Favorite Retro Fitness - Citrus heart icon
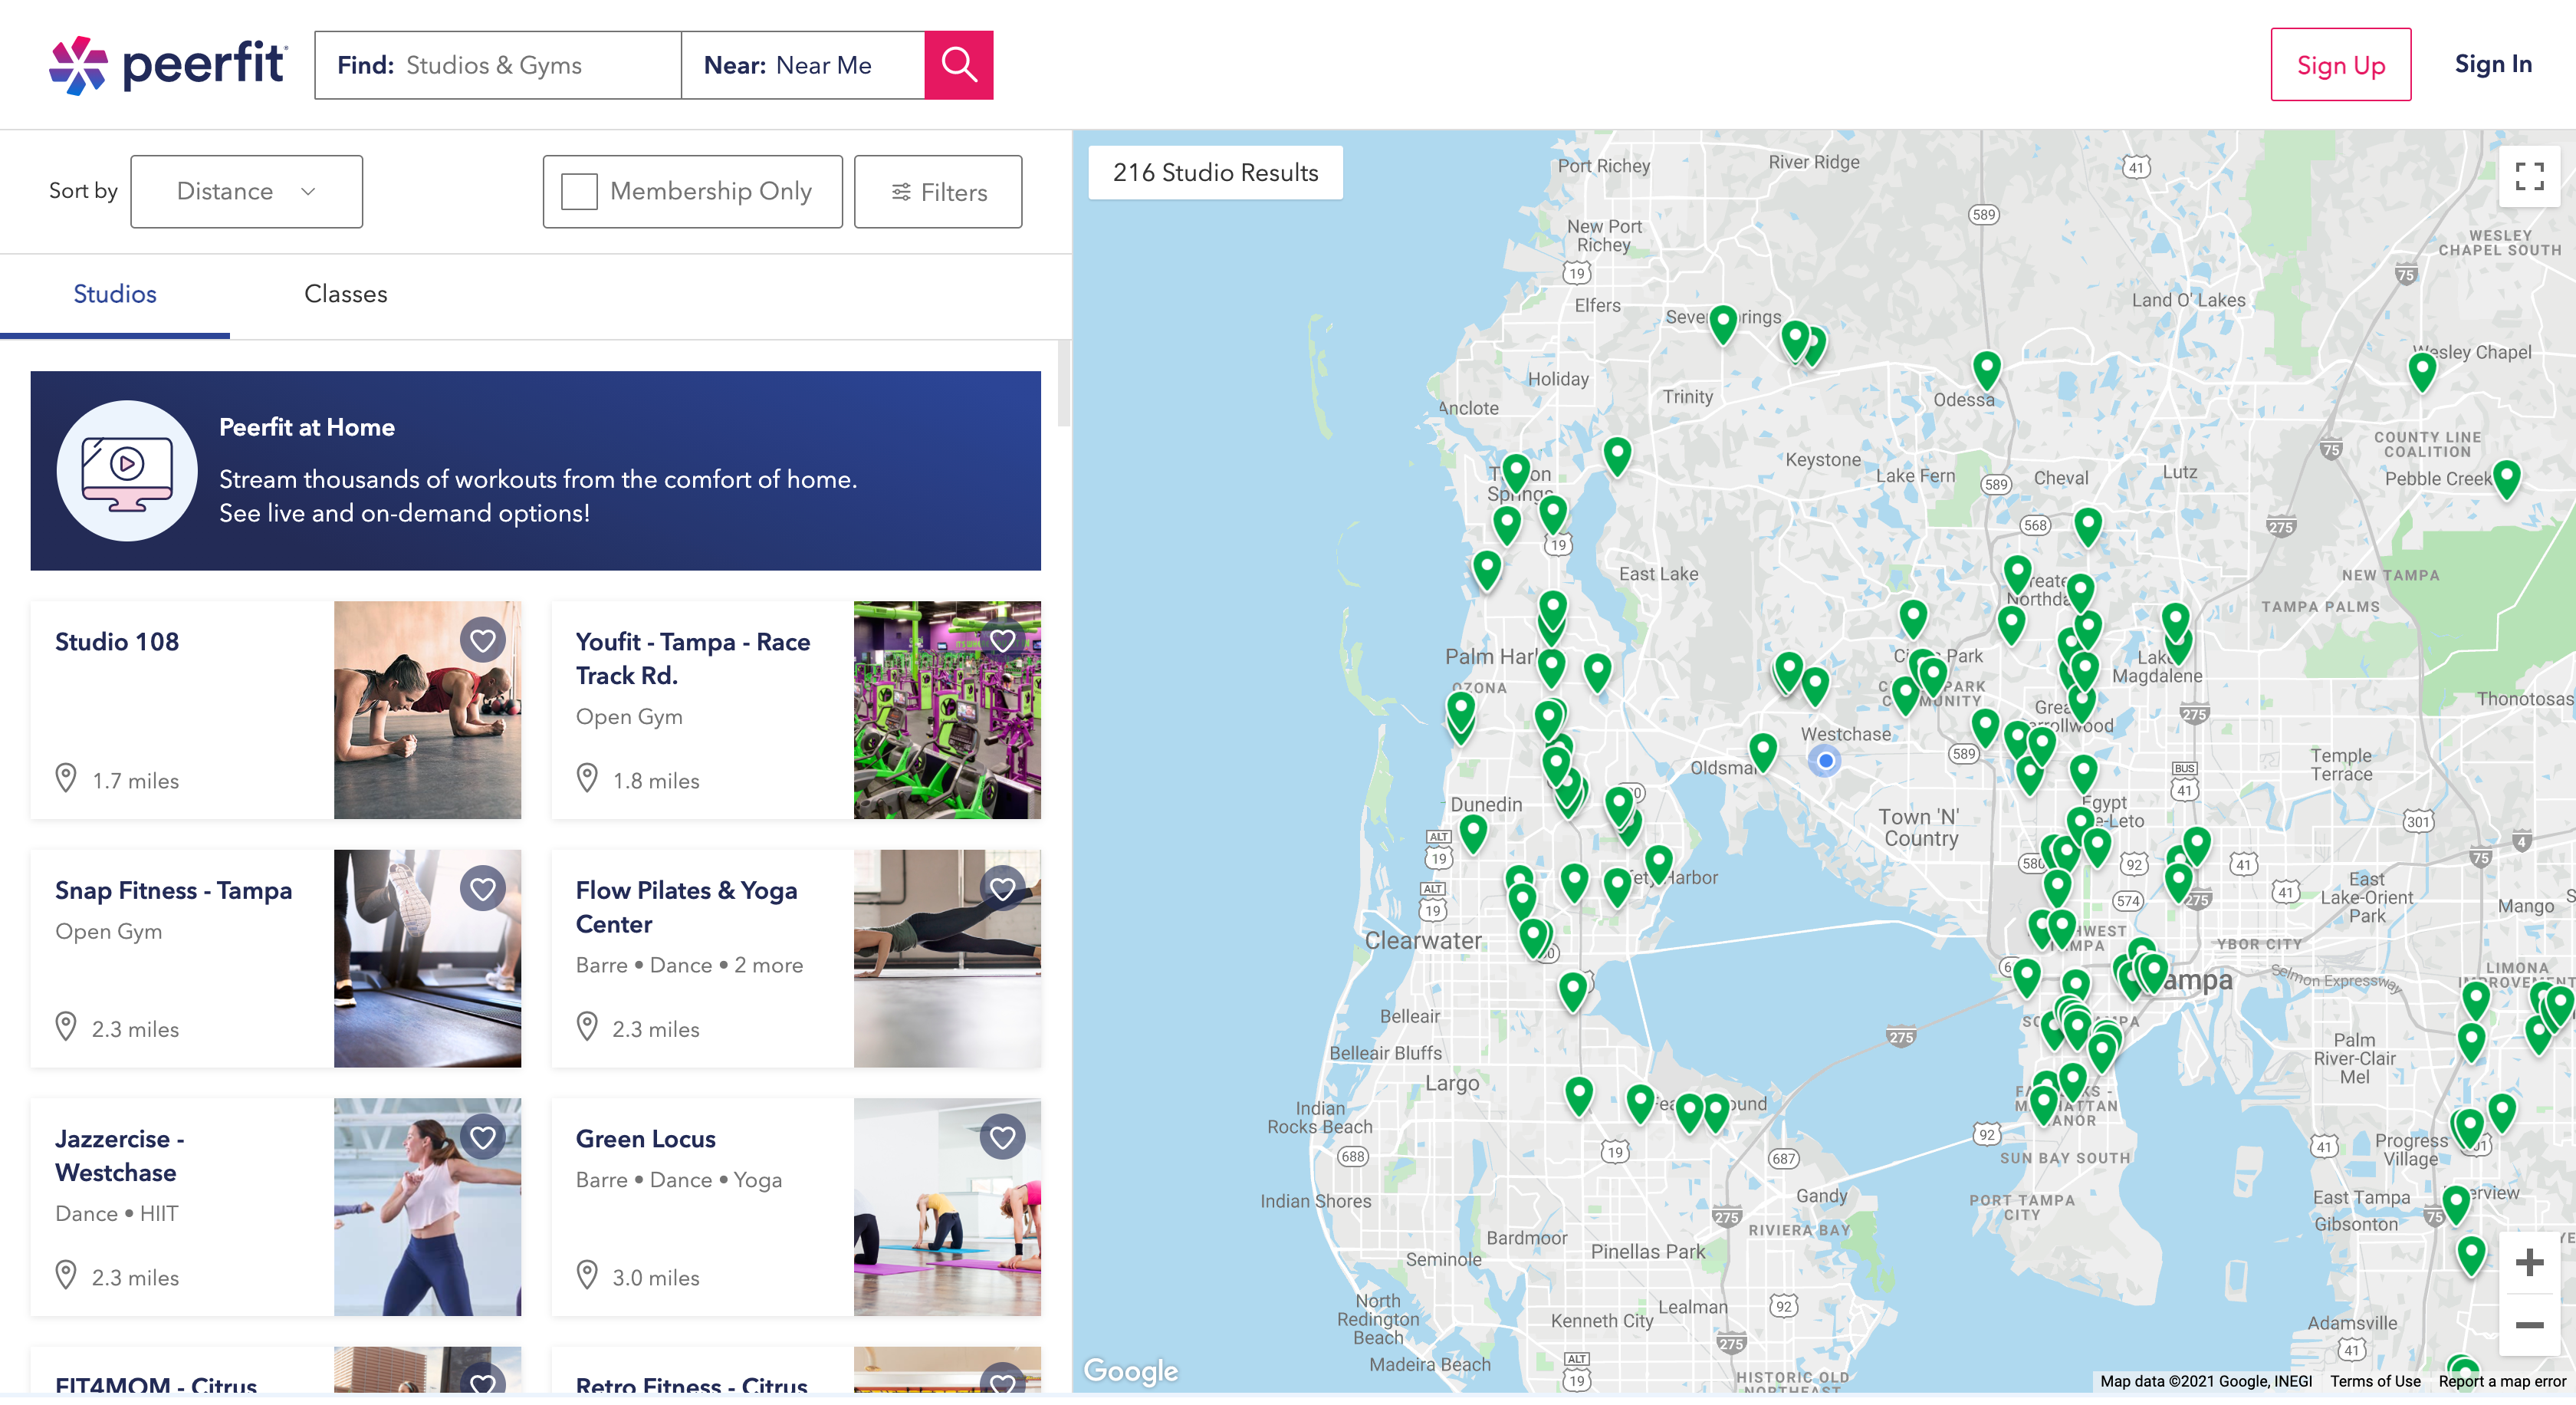This screenshot has width=2576, height=1405. tap(1003, 1380)
